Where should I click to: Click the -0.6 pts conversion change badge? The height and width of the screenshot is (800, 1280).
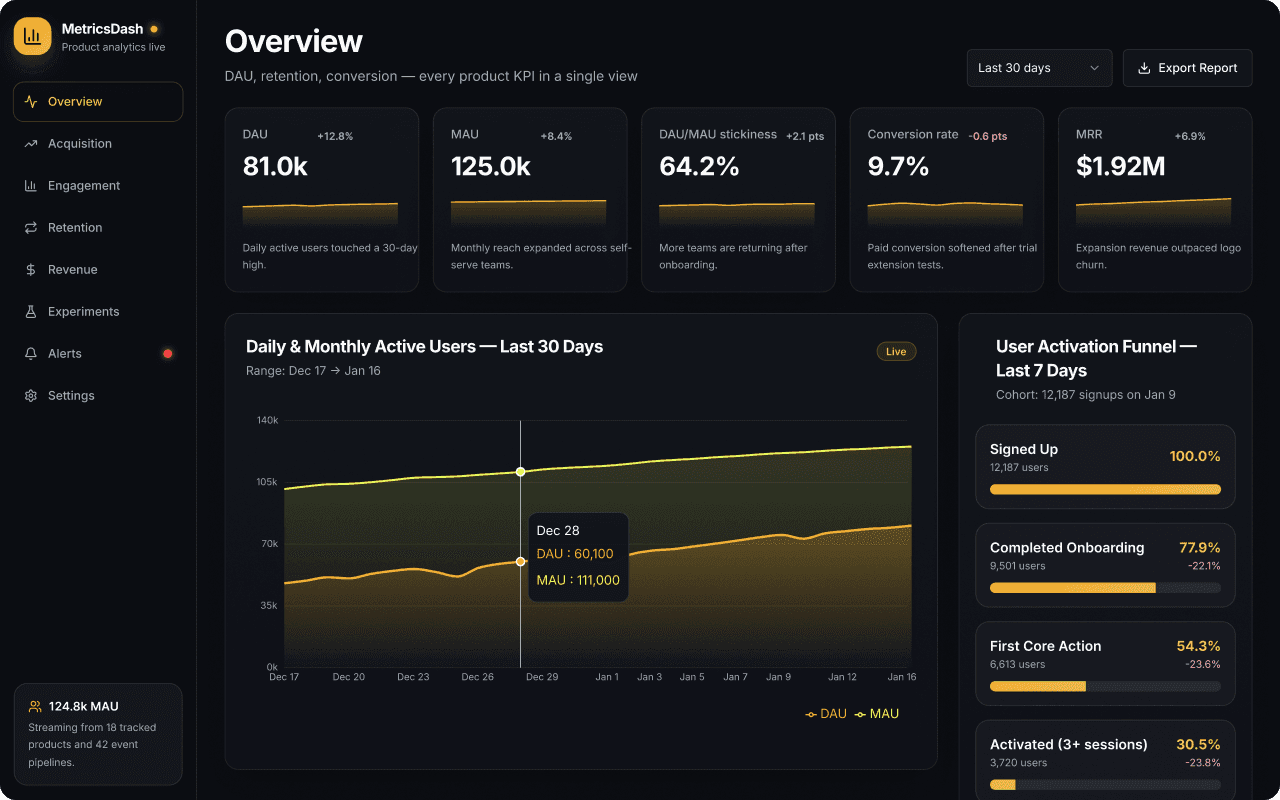988,136
